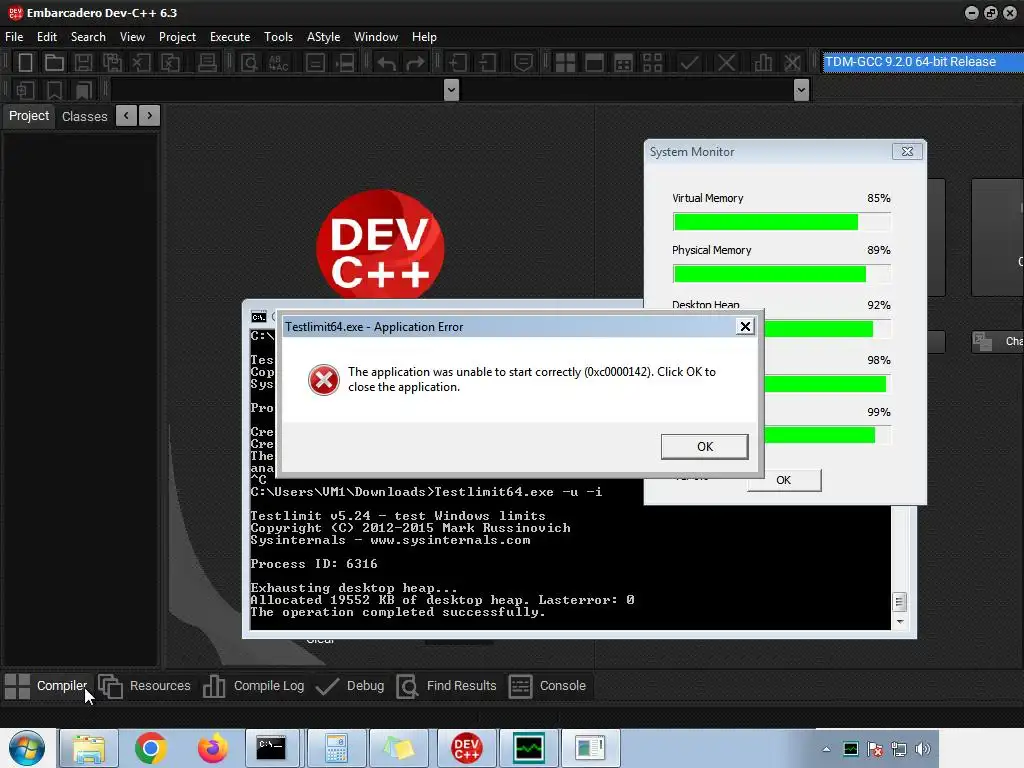Click the Run window toolbar icon
The height and width of the screenshot is (768, 1024).
594,63
